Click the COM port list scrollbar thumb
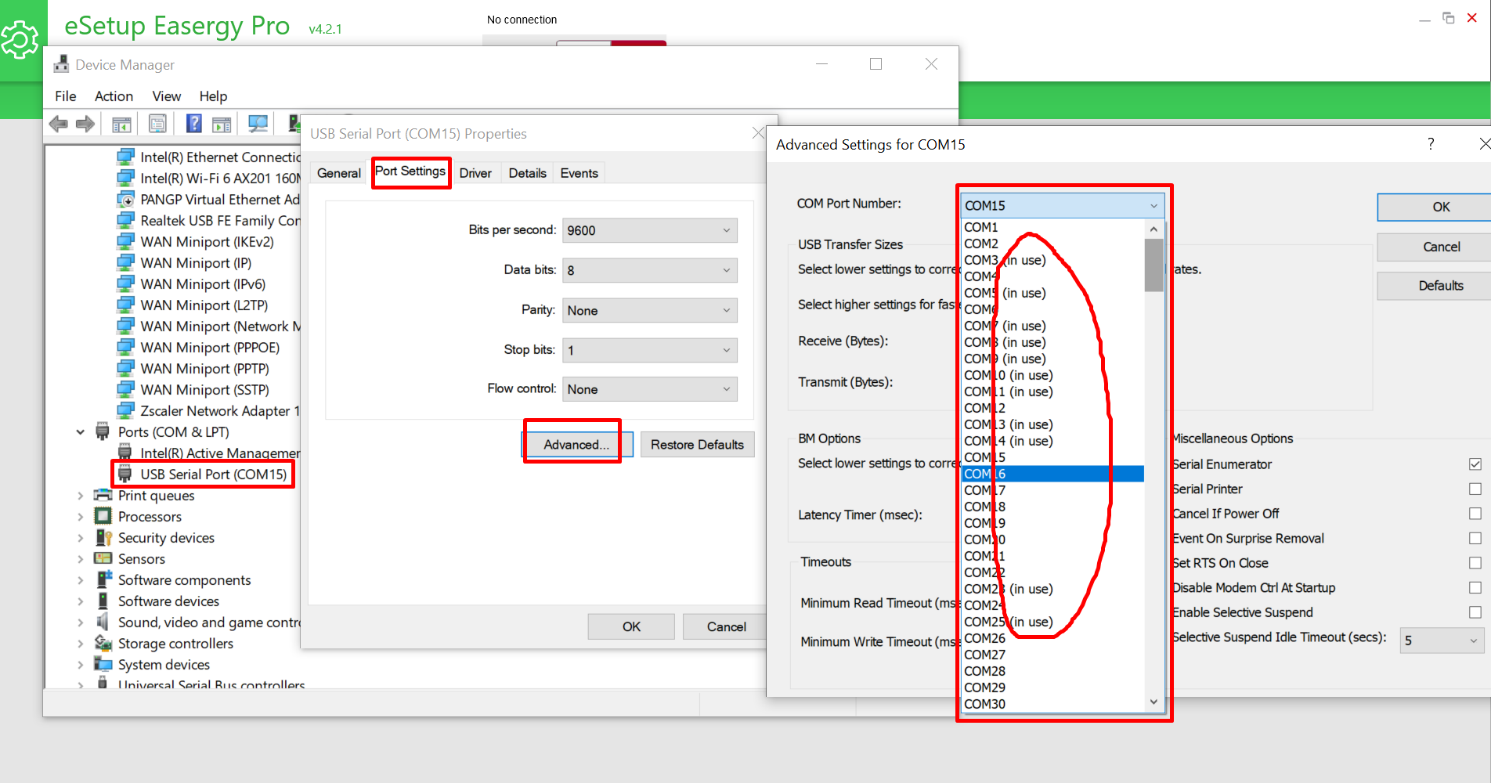 tap(1154, 265)
